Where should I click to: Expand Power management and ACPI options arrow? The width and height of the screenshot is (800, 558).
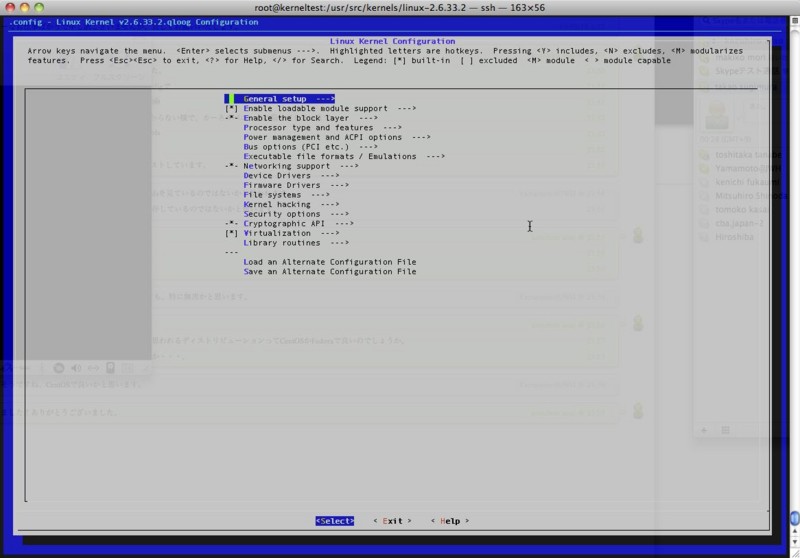[x=421, y=137]
